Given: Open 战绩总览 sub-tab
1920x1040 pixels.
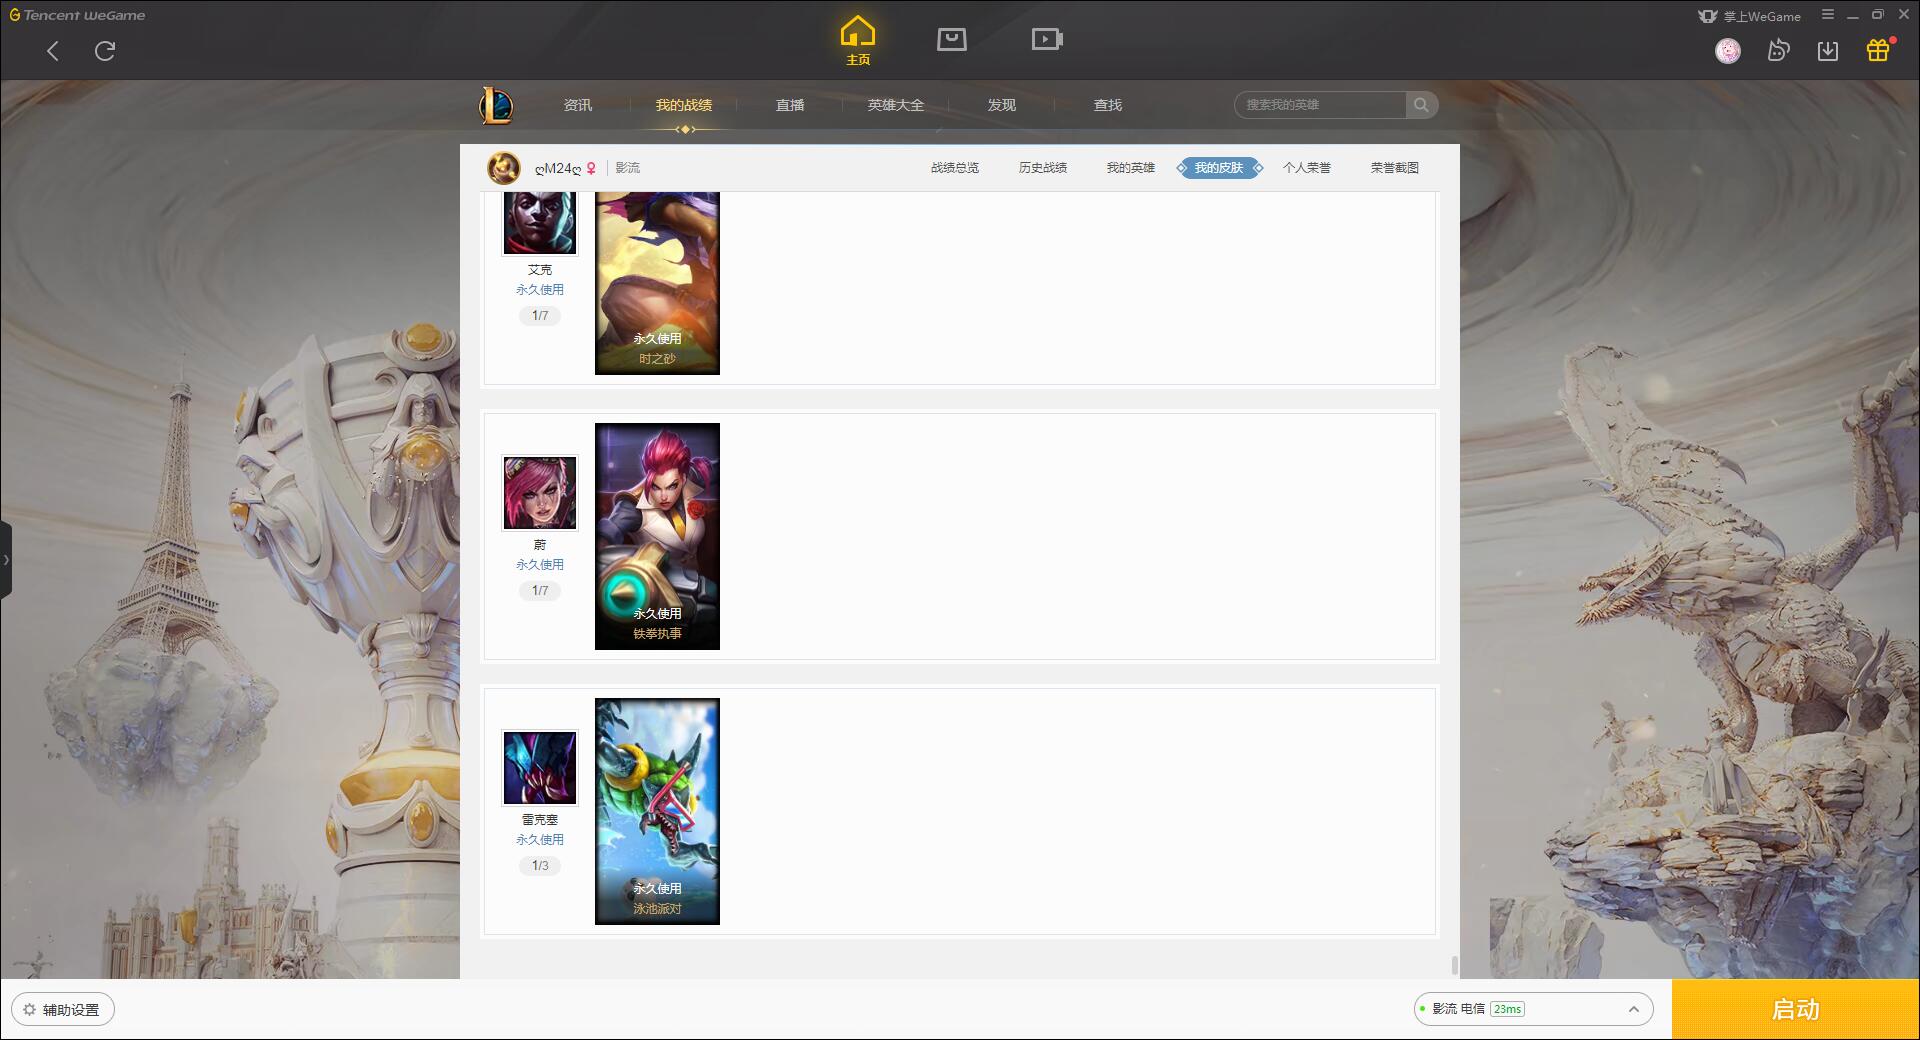Looking at the screenshot, I should pos(955,168).
